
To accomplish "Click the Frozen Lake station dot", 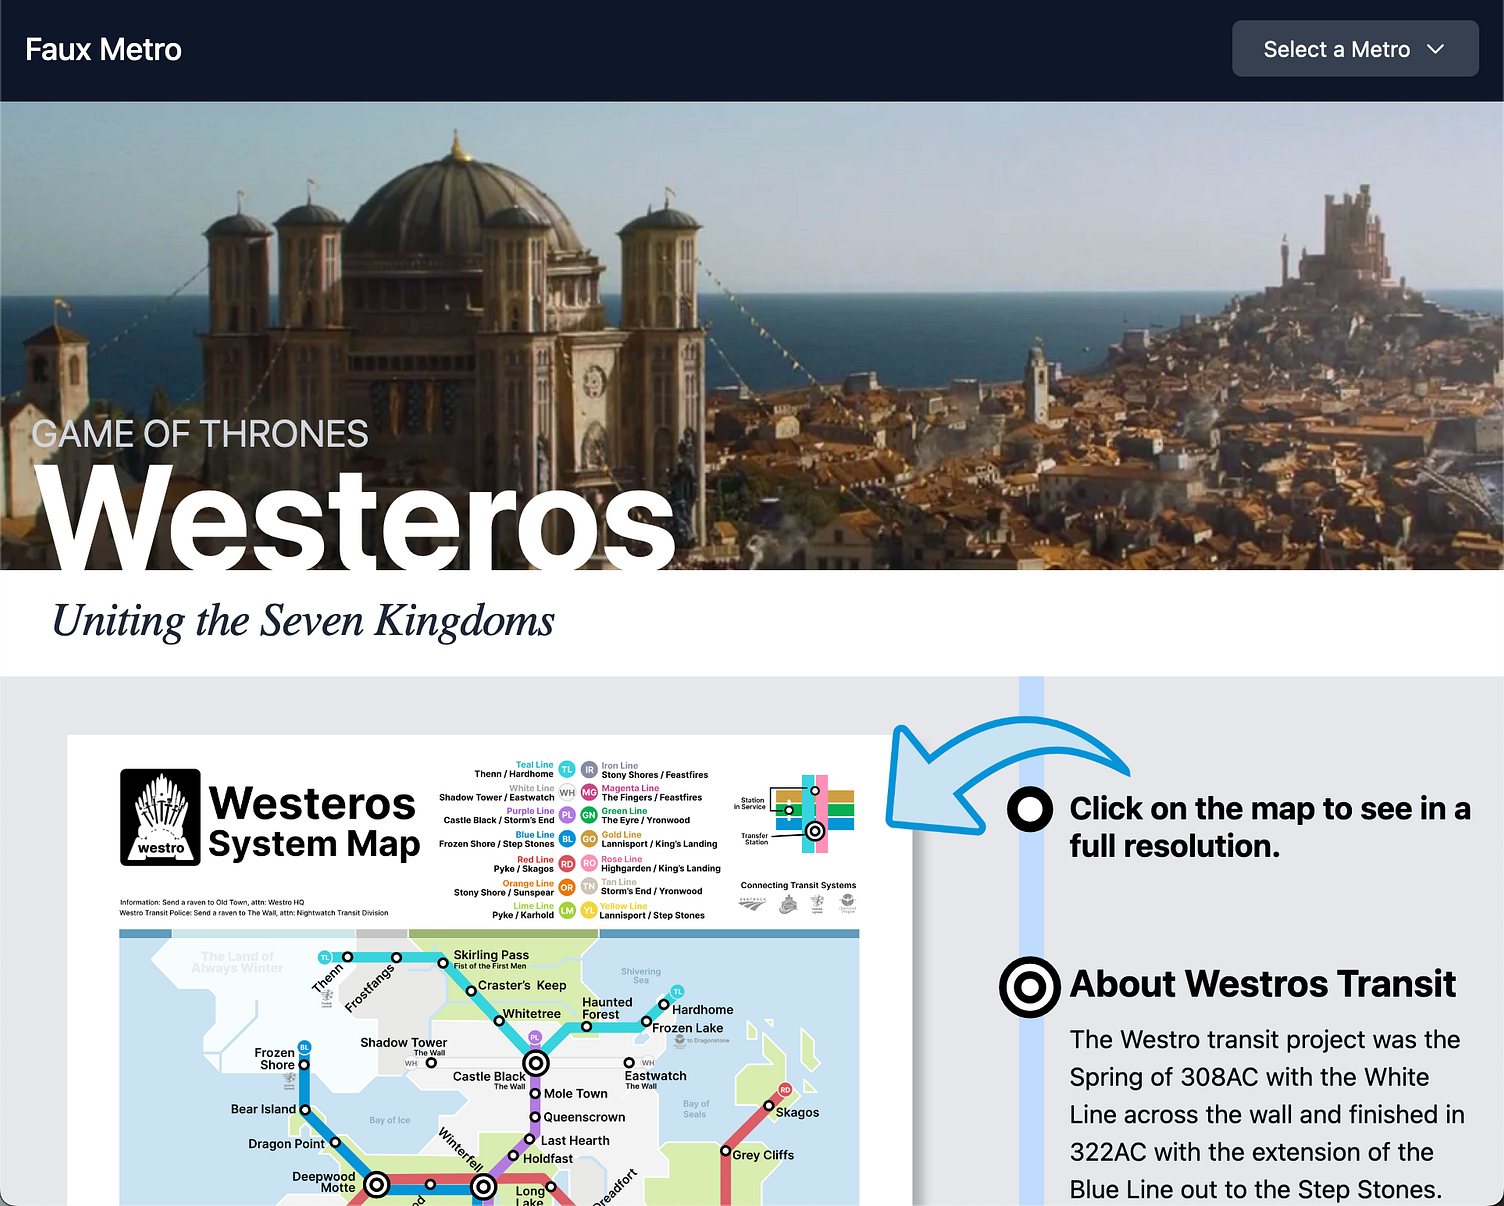I will [646, 1021].
